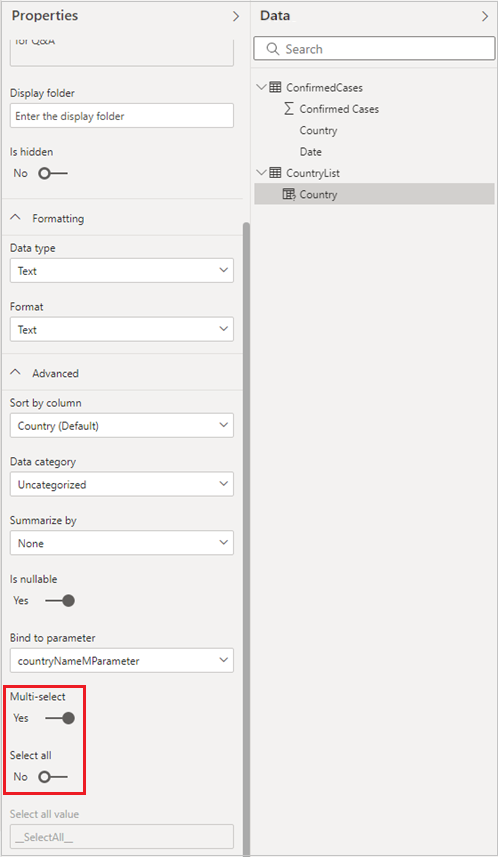Click the ConfirmedCases table name
The height and width of the screenshot is (857, 498).
point(324,87)
